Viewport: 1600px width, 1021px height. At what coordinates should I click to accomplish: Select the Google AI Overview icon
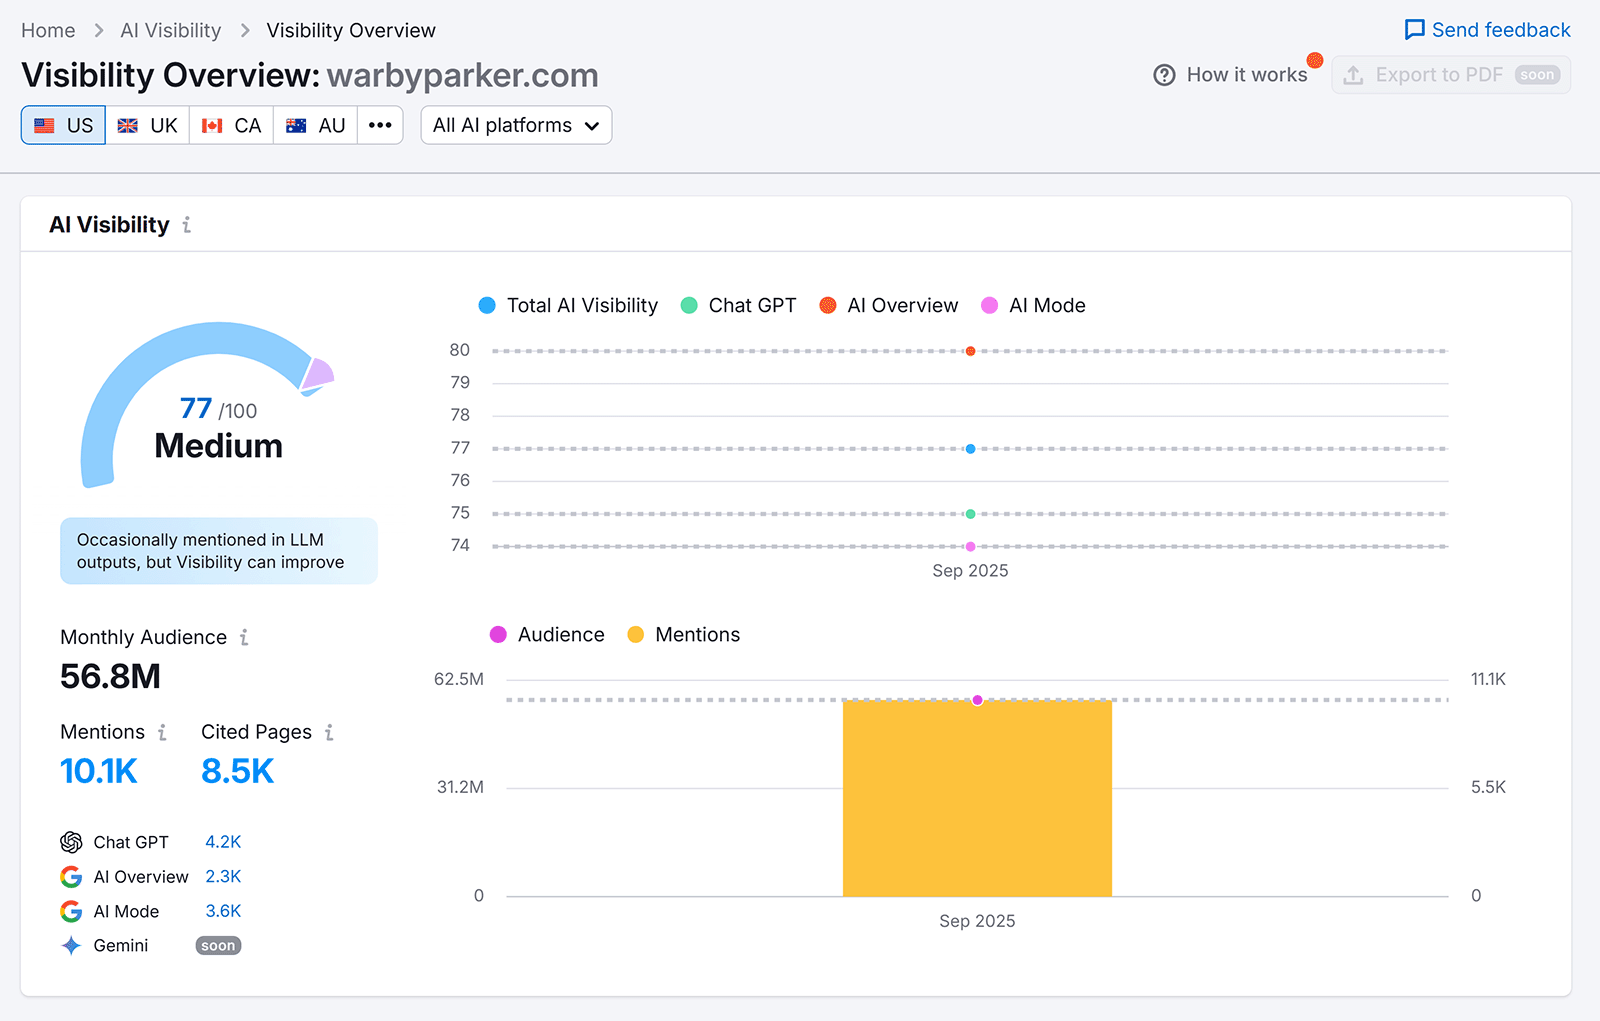71,876
